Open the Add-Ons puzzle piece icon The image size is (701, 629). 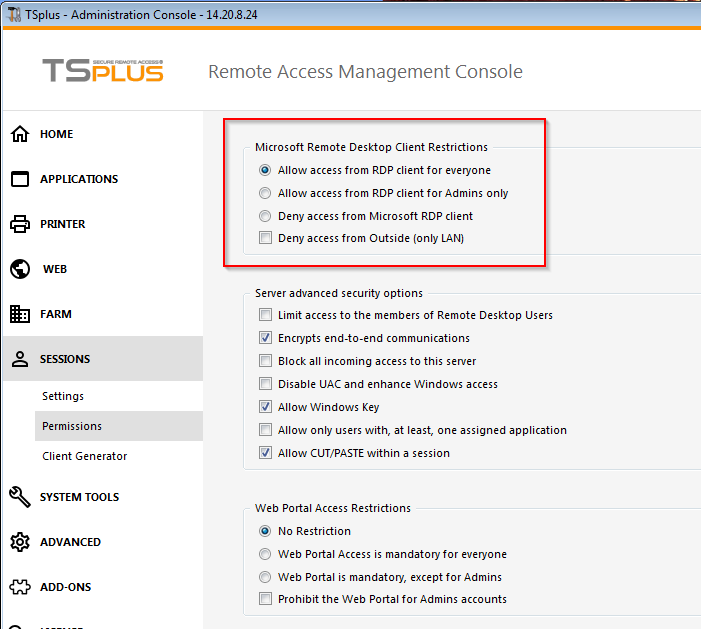tap(20, 587)
